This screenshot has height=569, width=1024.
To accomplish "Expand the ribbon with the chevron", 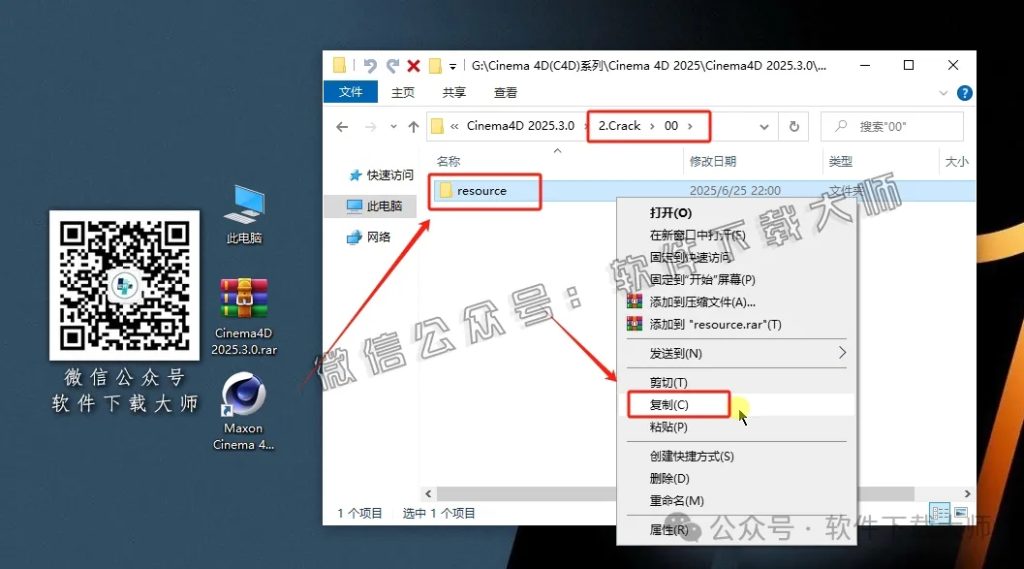I will [x=943, y=93].
